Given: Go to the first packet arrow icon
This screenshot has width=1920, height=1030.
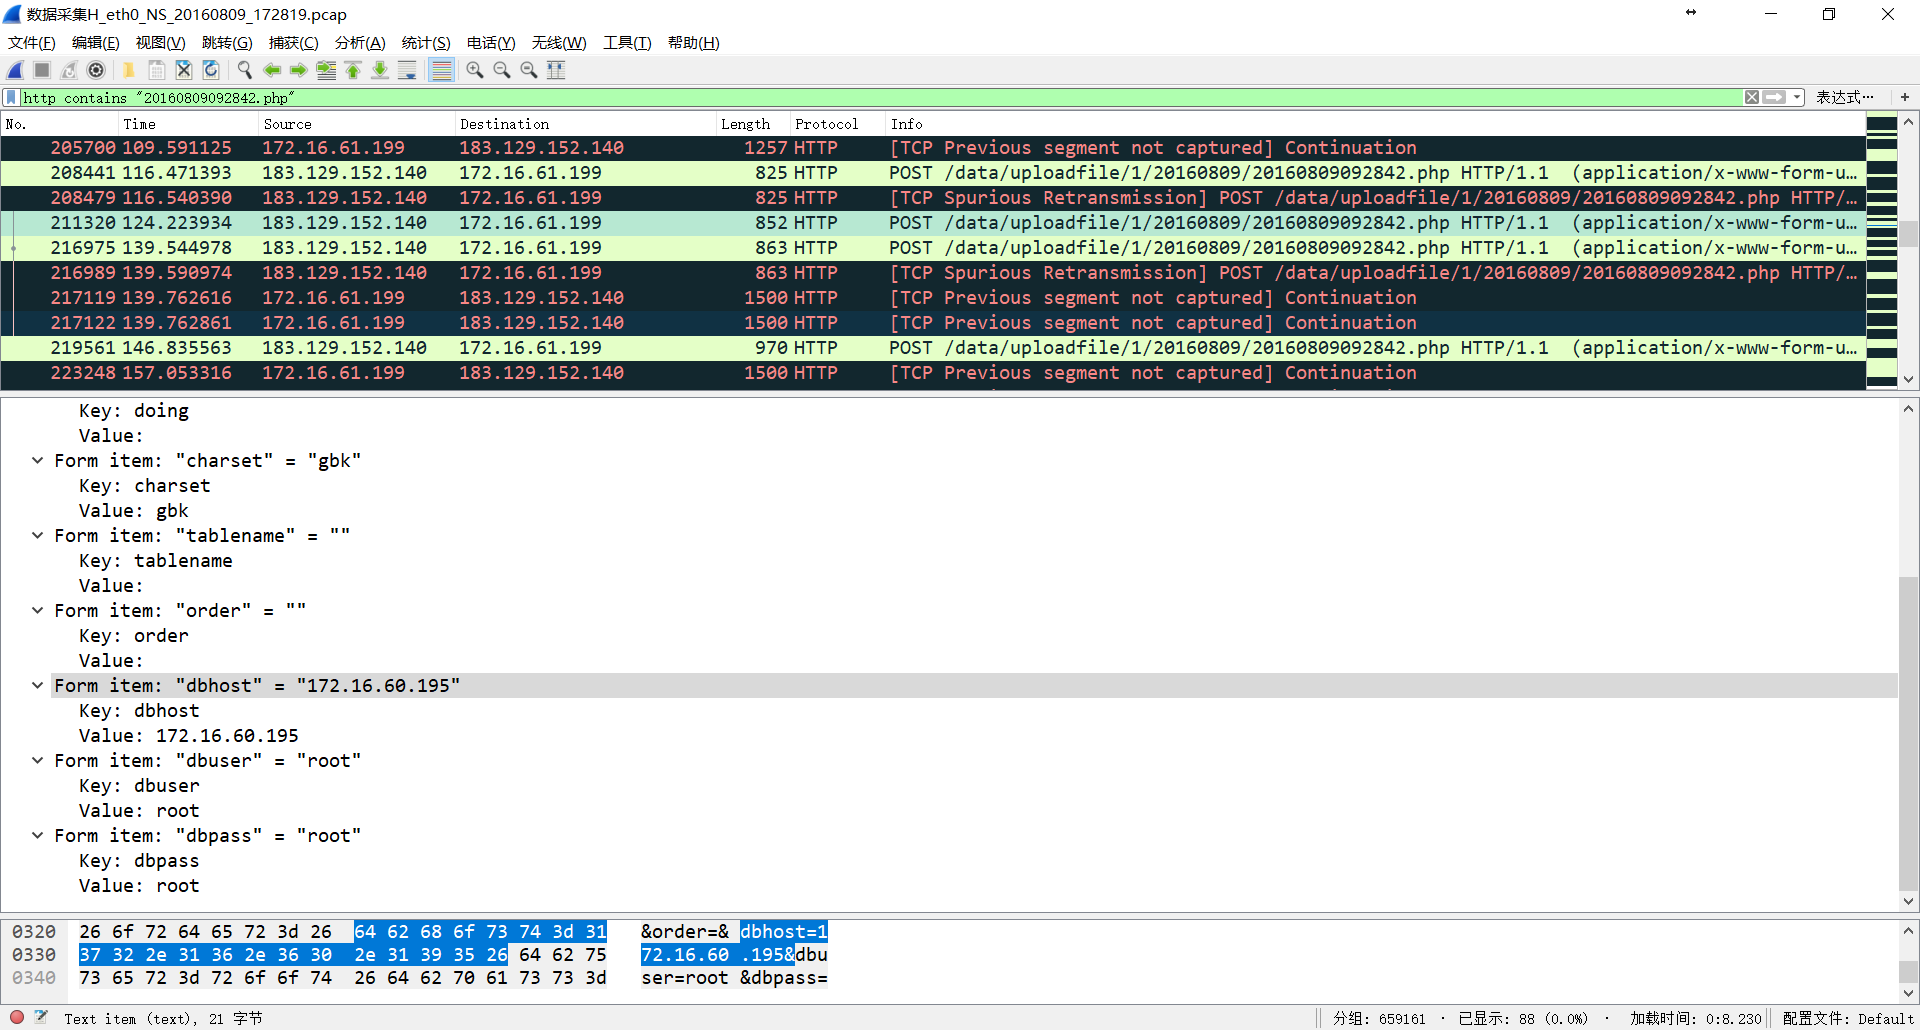Looking at the screenshot, I should coord(353,70).
